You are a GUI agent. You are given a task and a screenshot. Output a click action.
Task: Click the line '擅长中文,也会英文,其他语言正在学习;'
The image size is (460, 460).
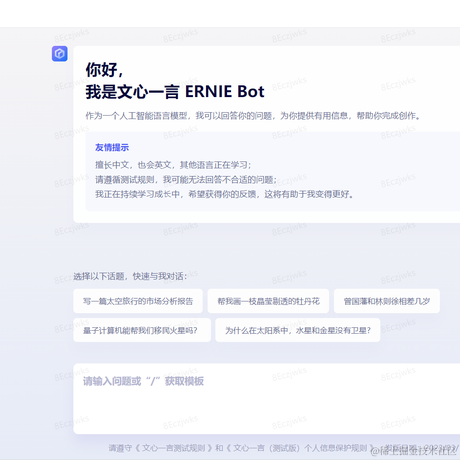[173, 165]
